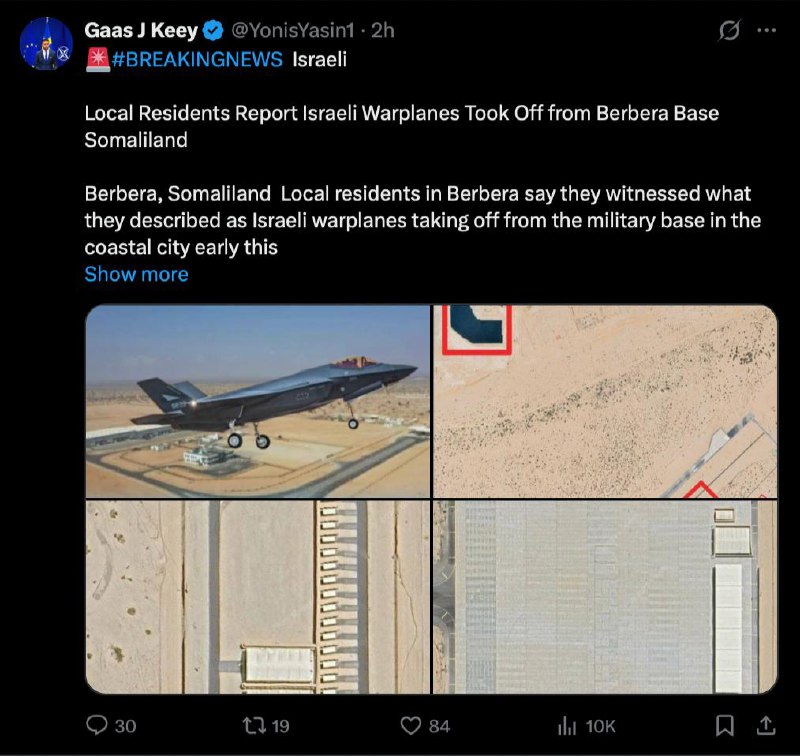This screenshot has height=756, width=800.
Task: Open the fighter jet photo
Action: tap(258, 401)
